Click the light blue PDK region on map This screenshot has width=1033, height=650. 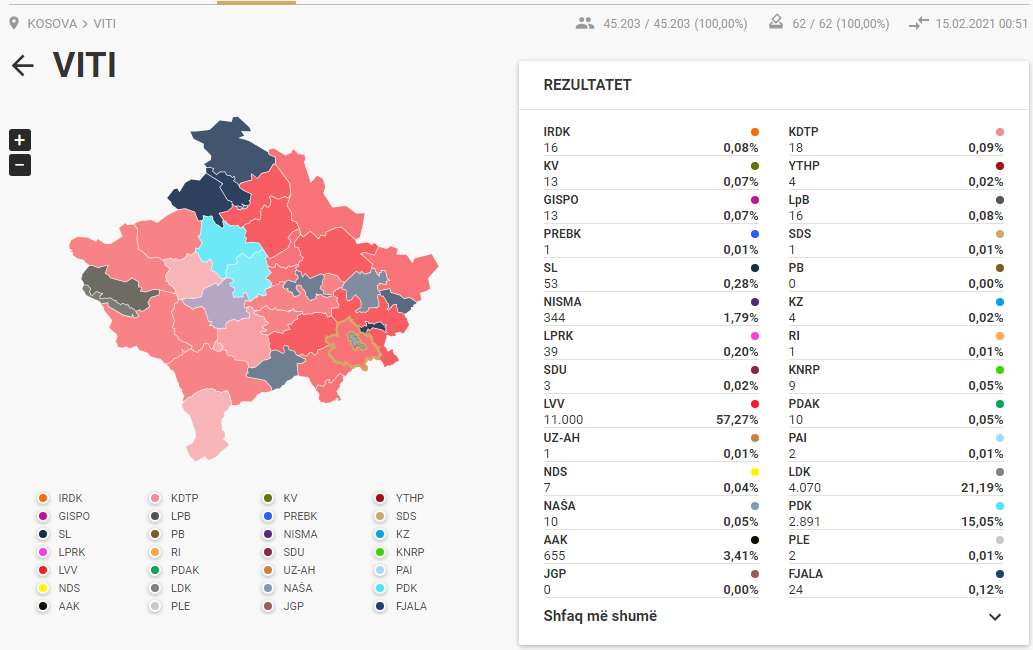[232, 254]
